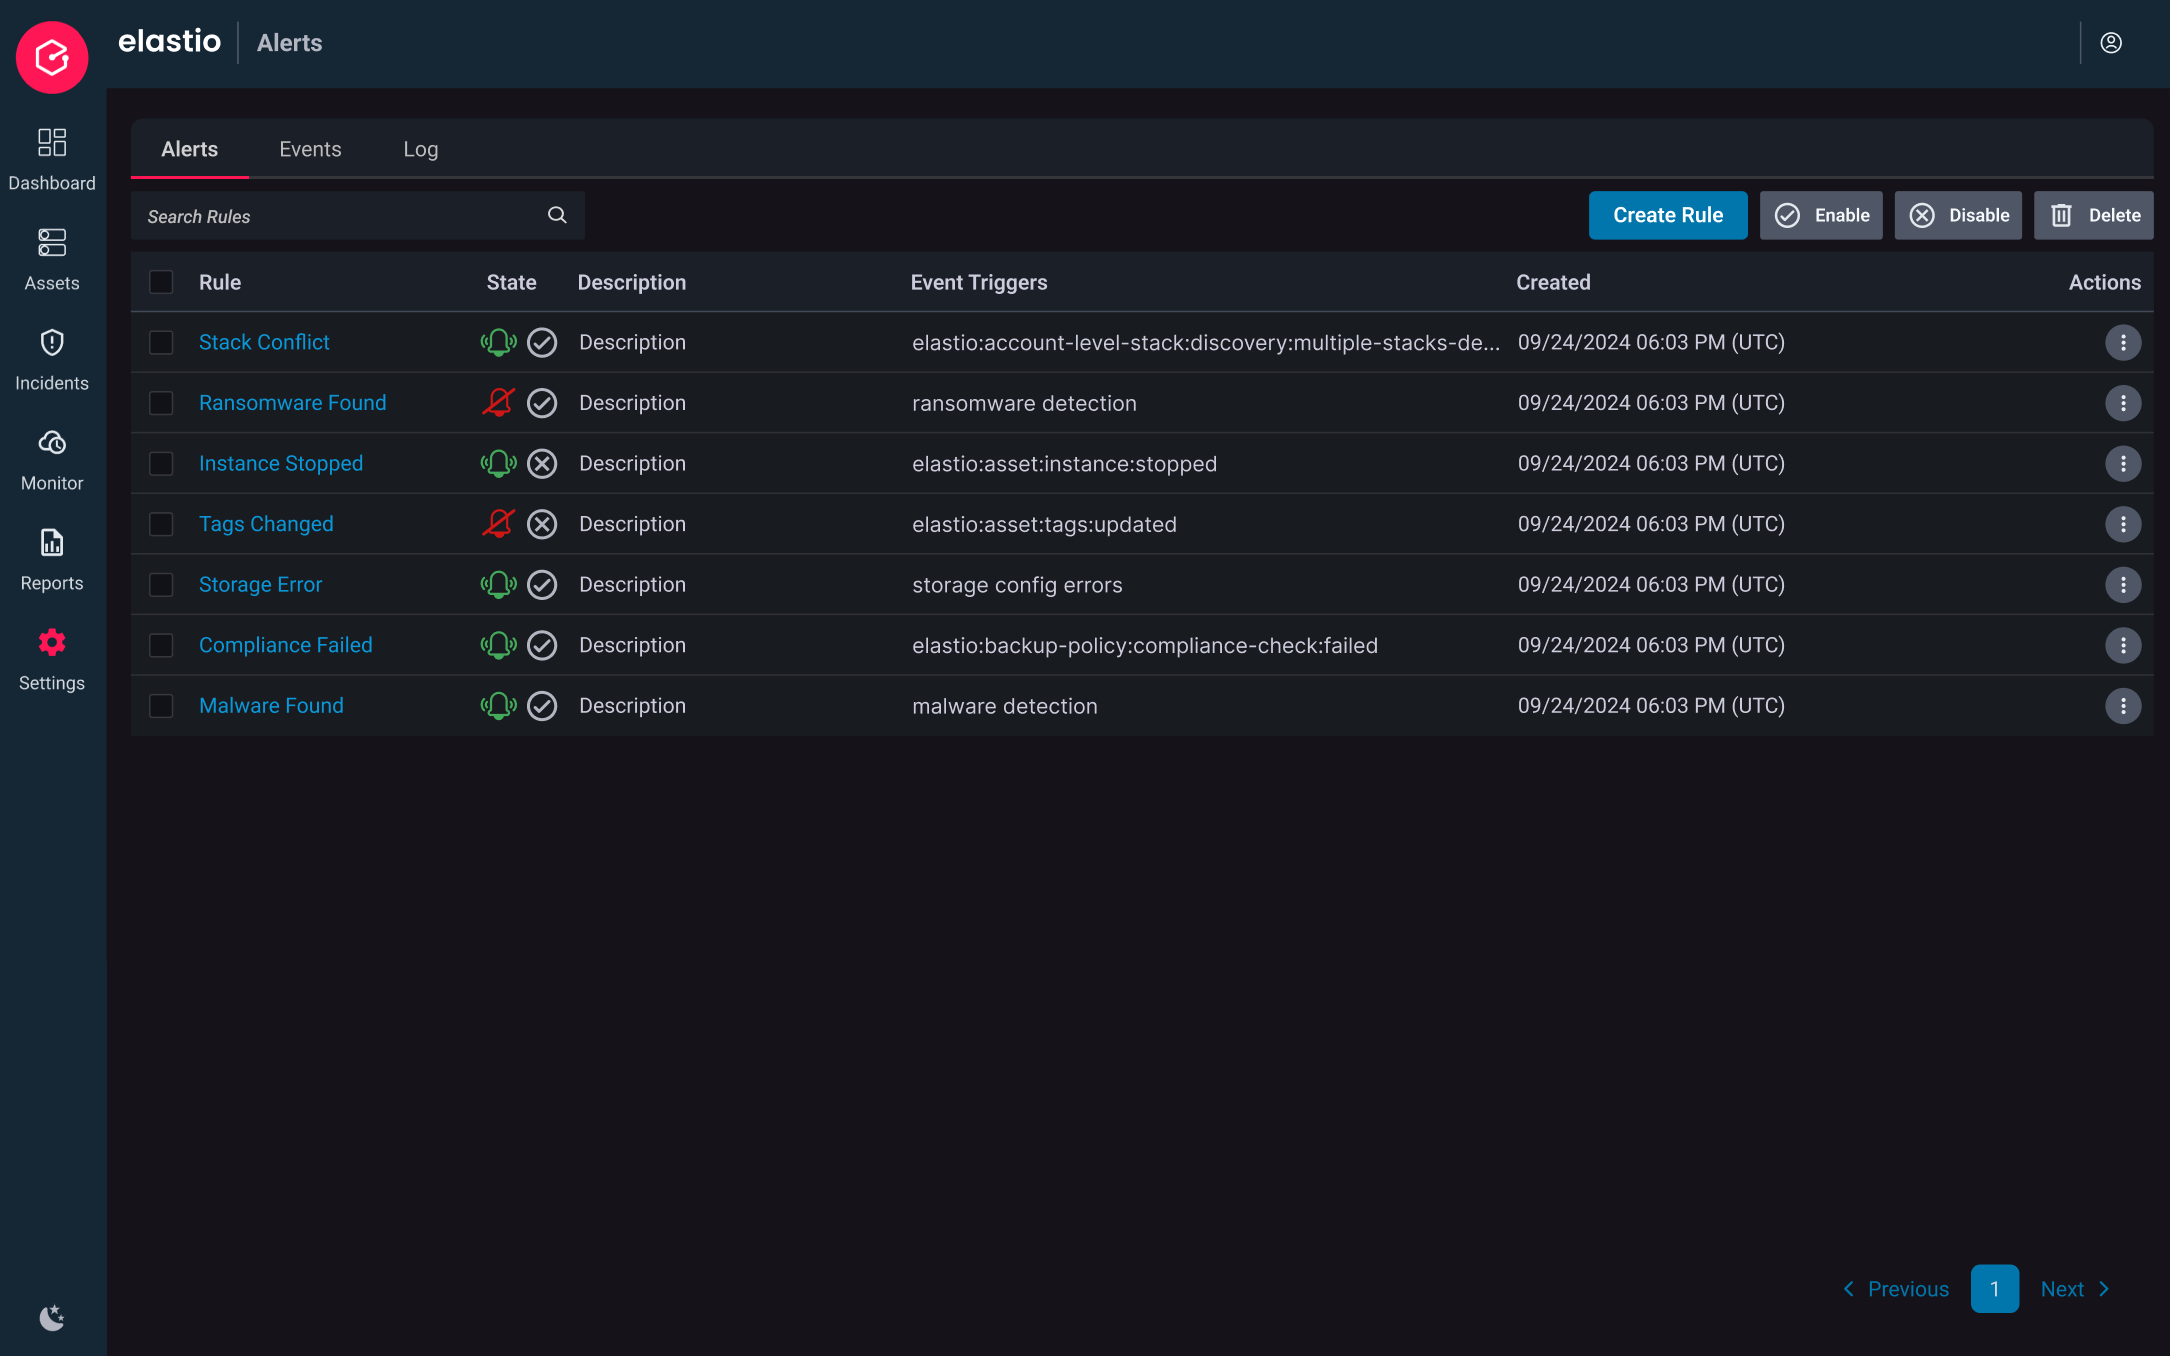Open actions menu for Malware Found
2170x1356 pixels.
(x=2122, y=706)
